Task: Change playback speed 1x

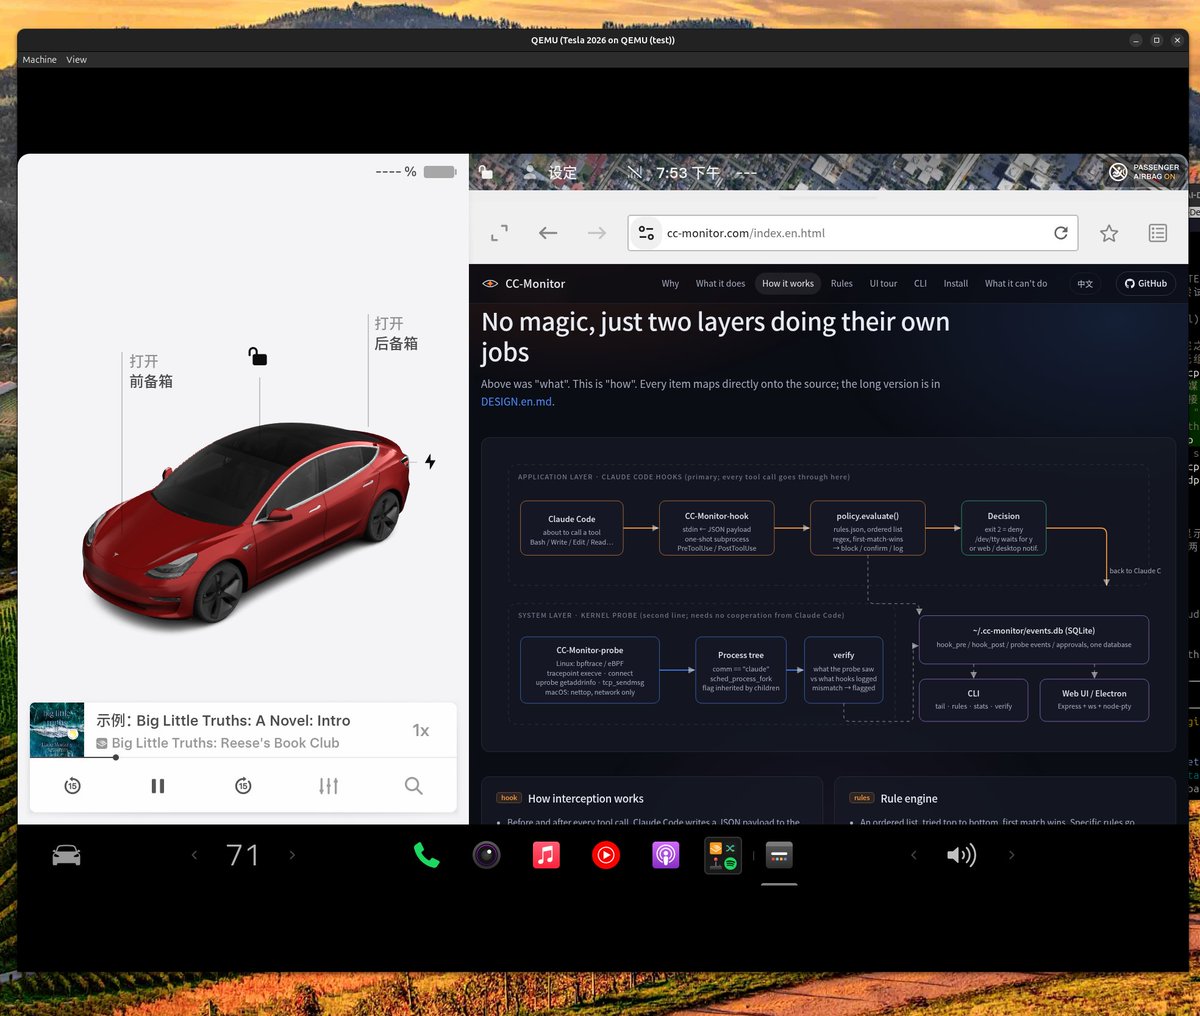Action: click(421, 731)
